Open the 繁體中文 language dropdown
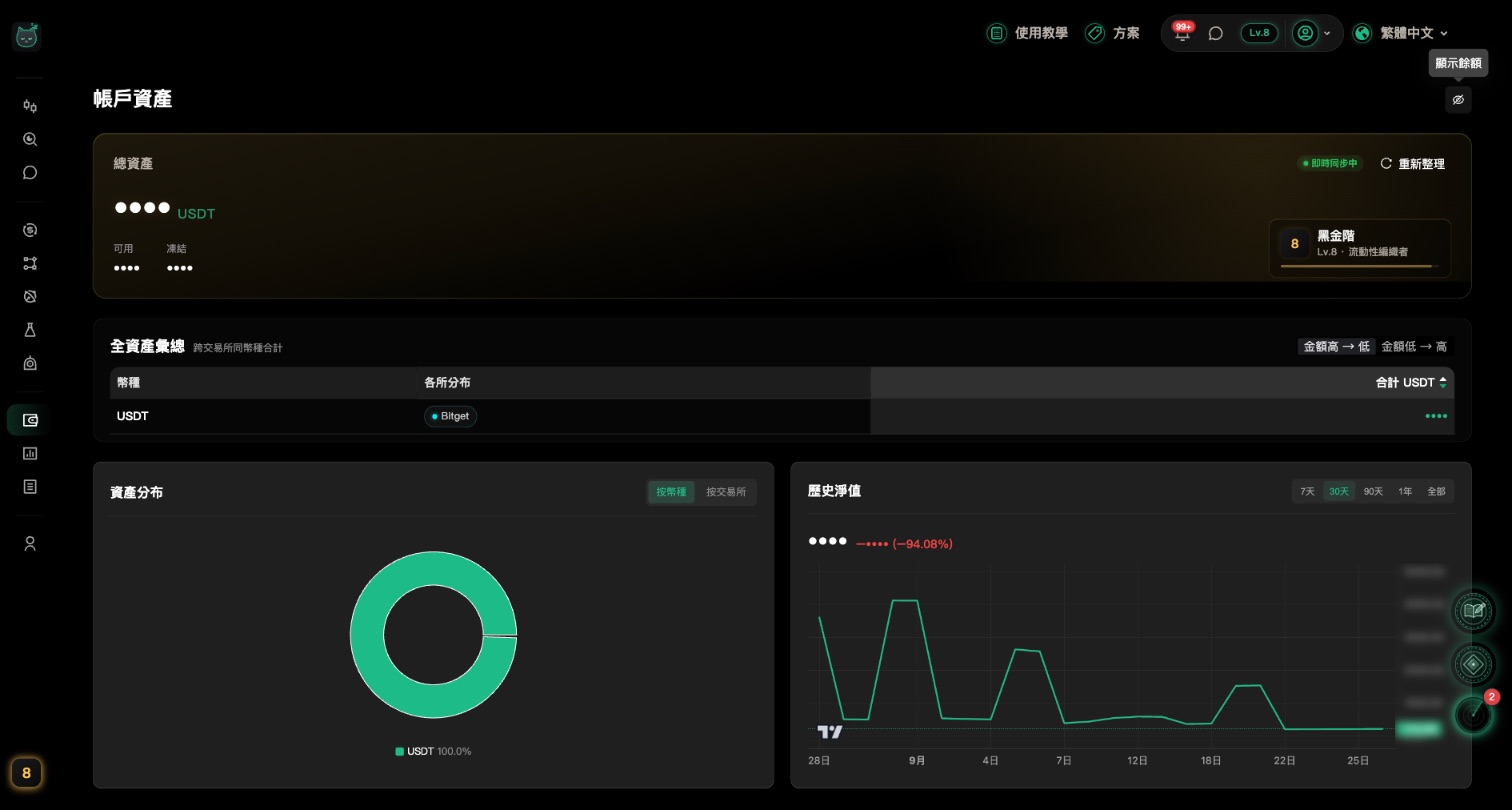This screenshot has width=1512, height=810. [x=1400, y=33]
